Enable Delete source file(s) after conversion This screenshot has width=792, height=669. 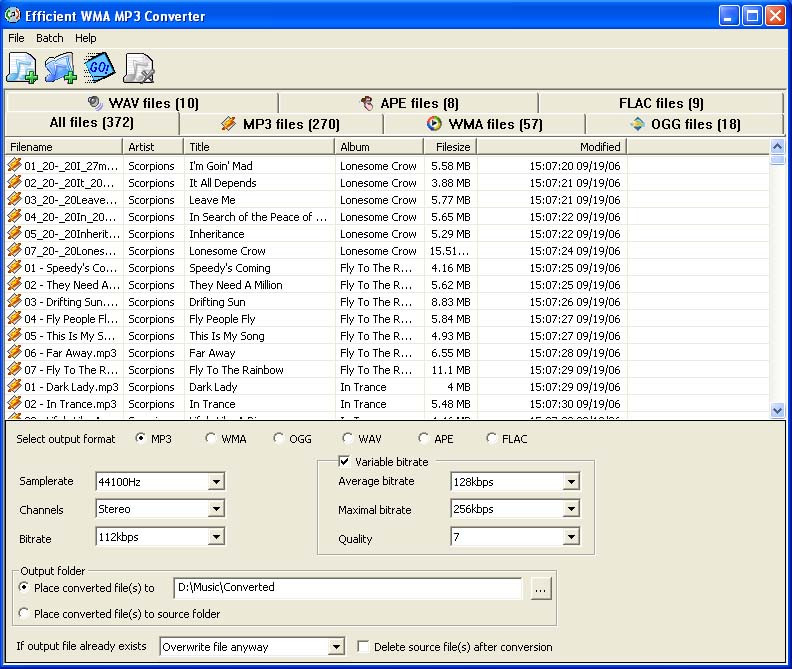pos(363,646)
